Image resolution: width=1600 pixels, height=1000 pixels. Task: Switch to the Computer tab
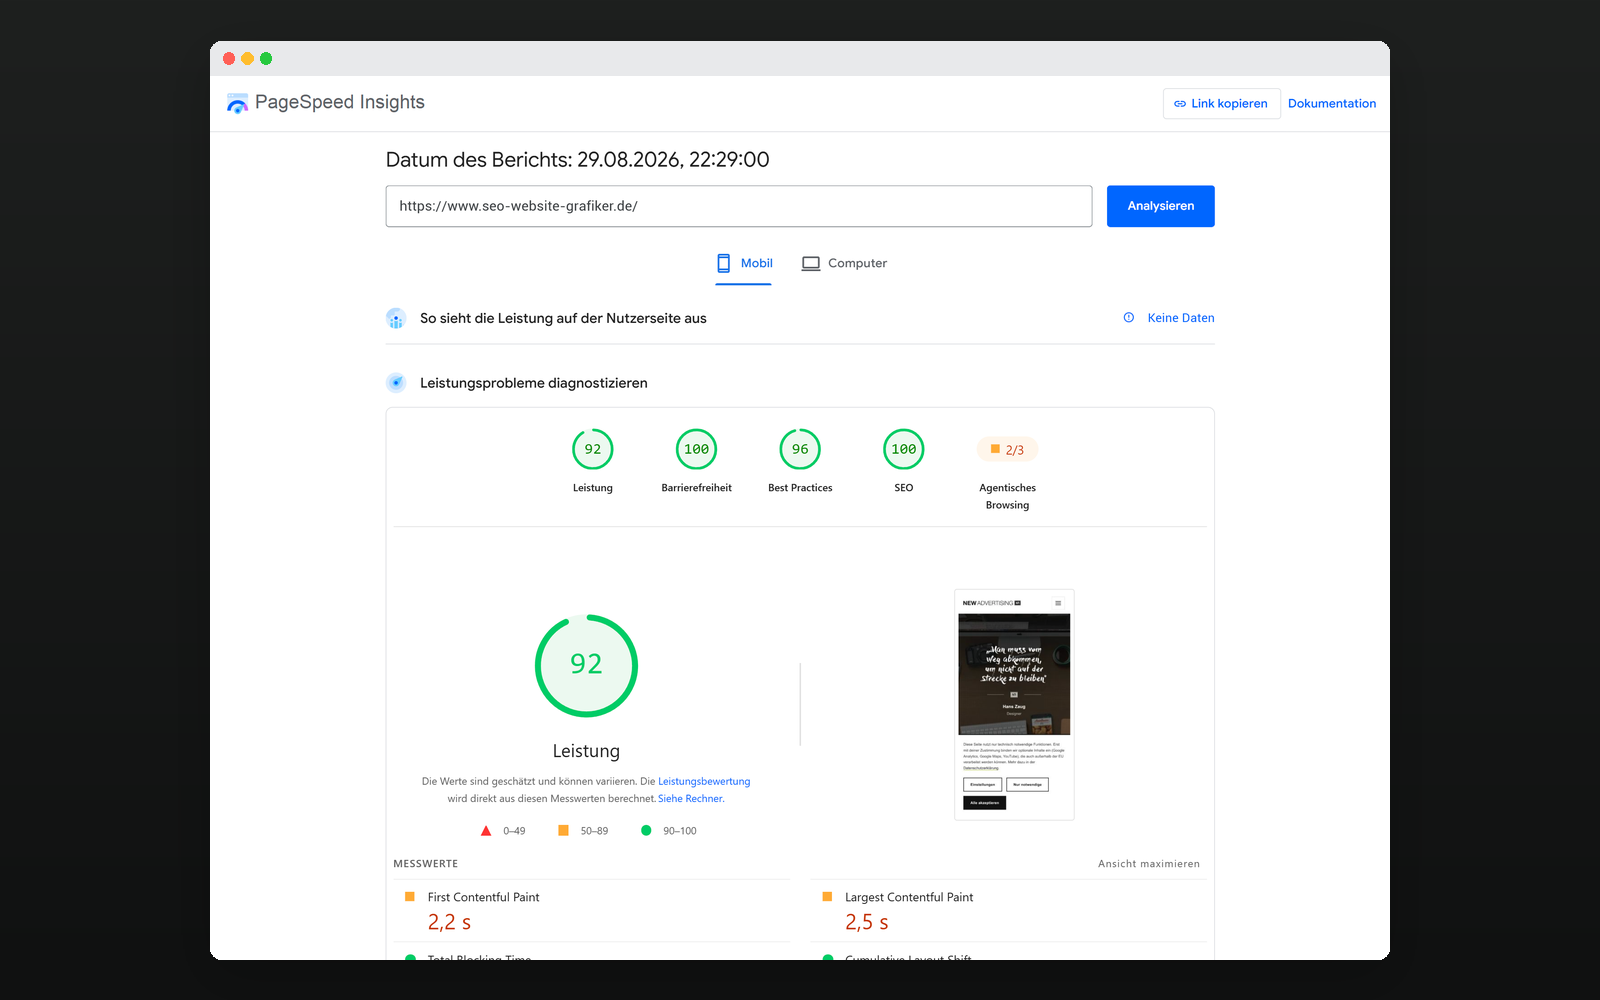pyautogui.click(x=844, y=264)
